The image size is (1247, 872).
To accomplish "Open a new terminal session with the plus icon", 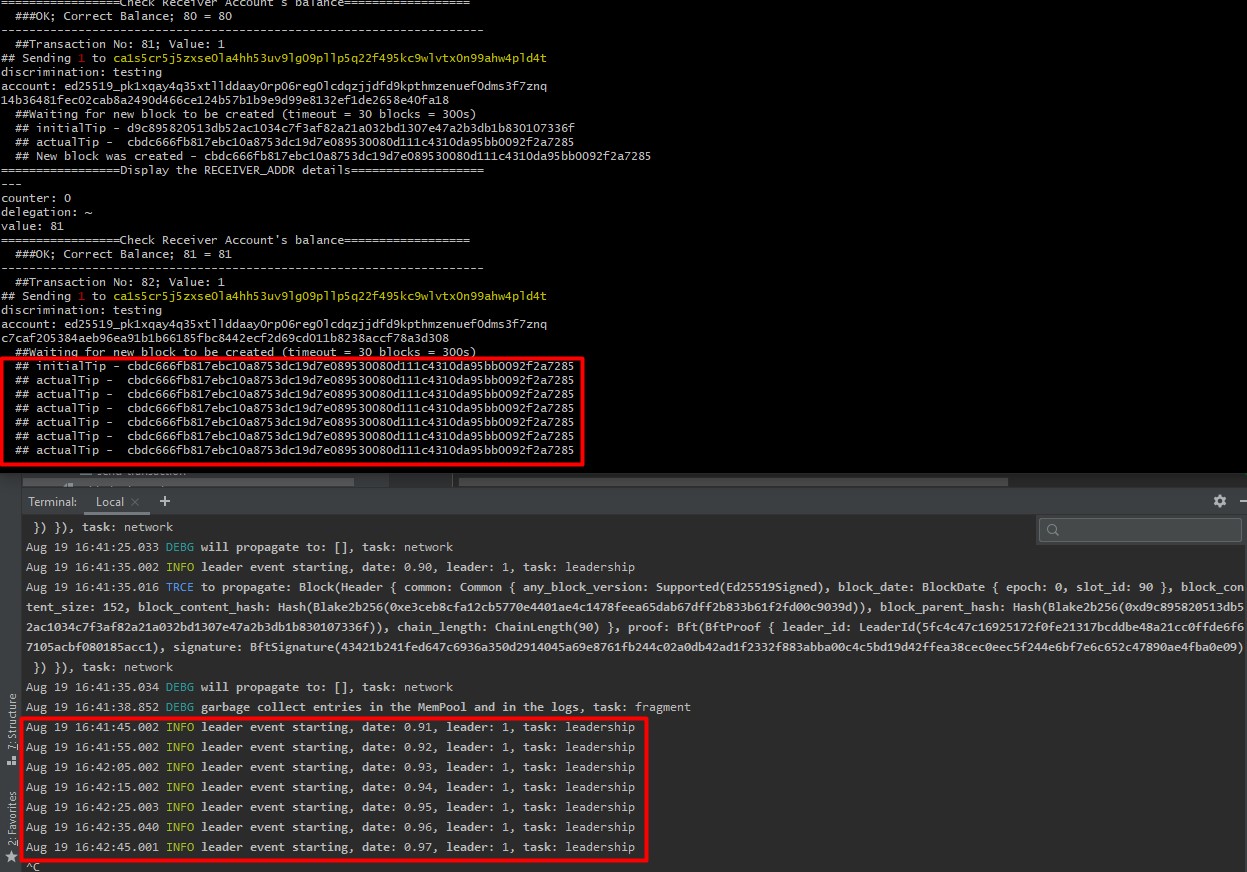I will [164, 501].
